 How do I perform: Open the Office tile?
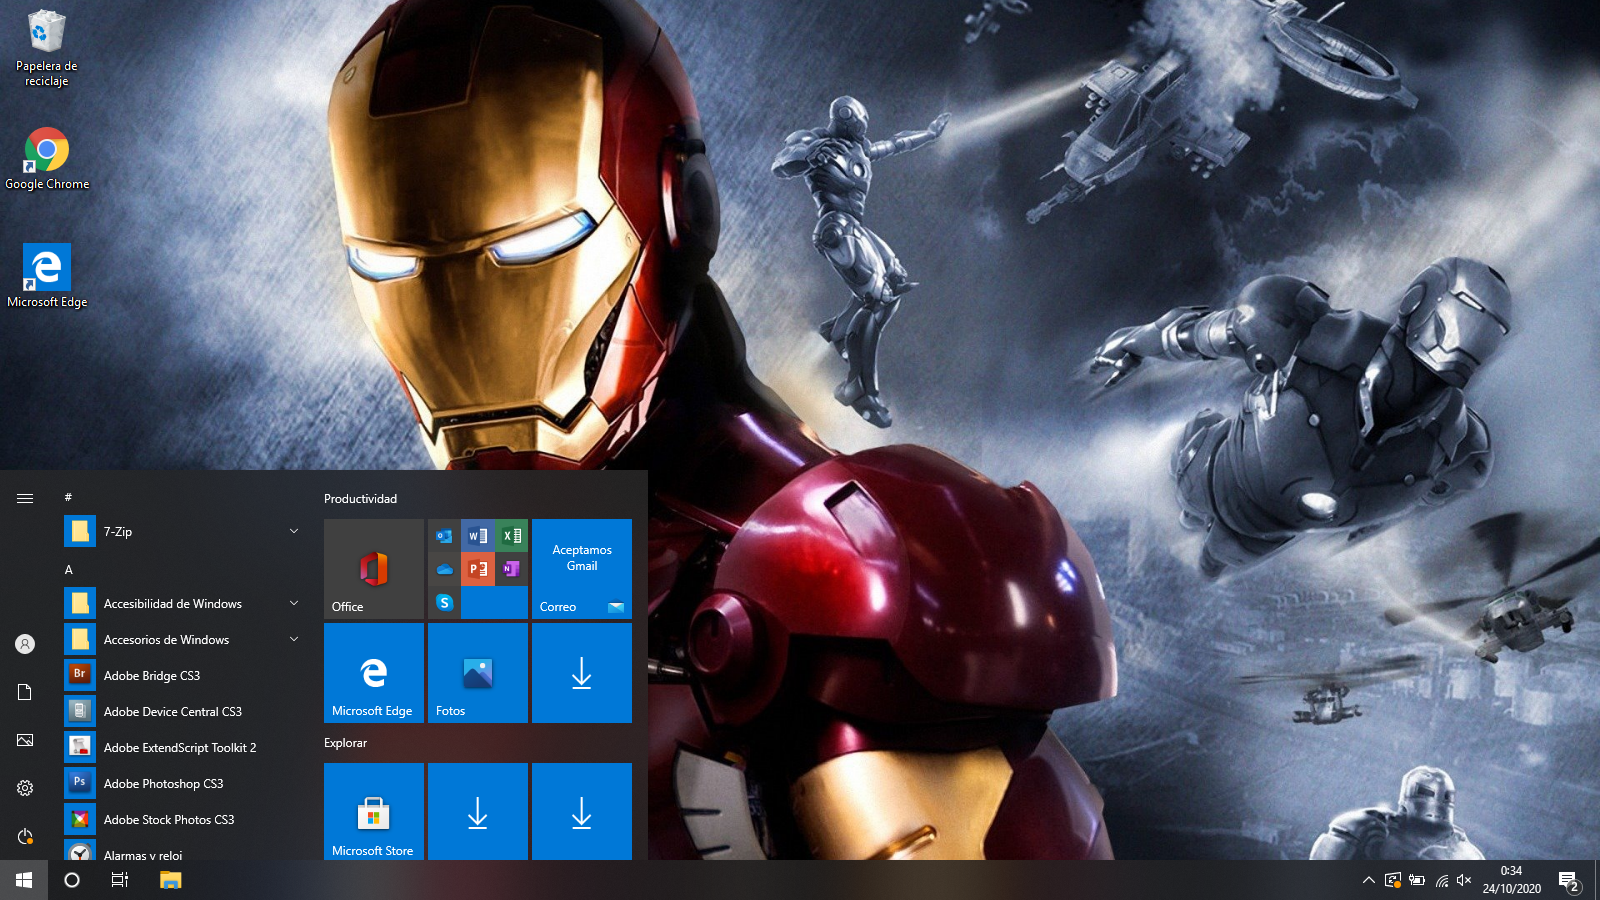coord(374,569)
